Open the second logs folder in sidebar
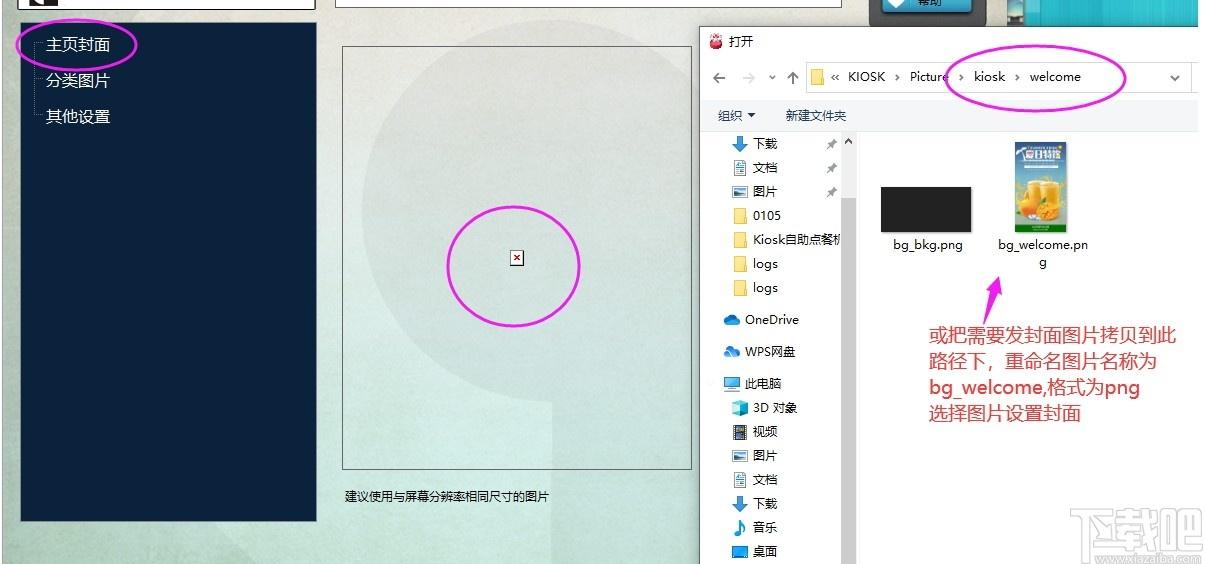 pos(765,288)
